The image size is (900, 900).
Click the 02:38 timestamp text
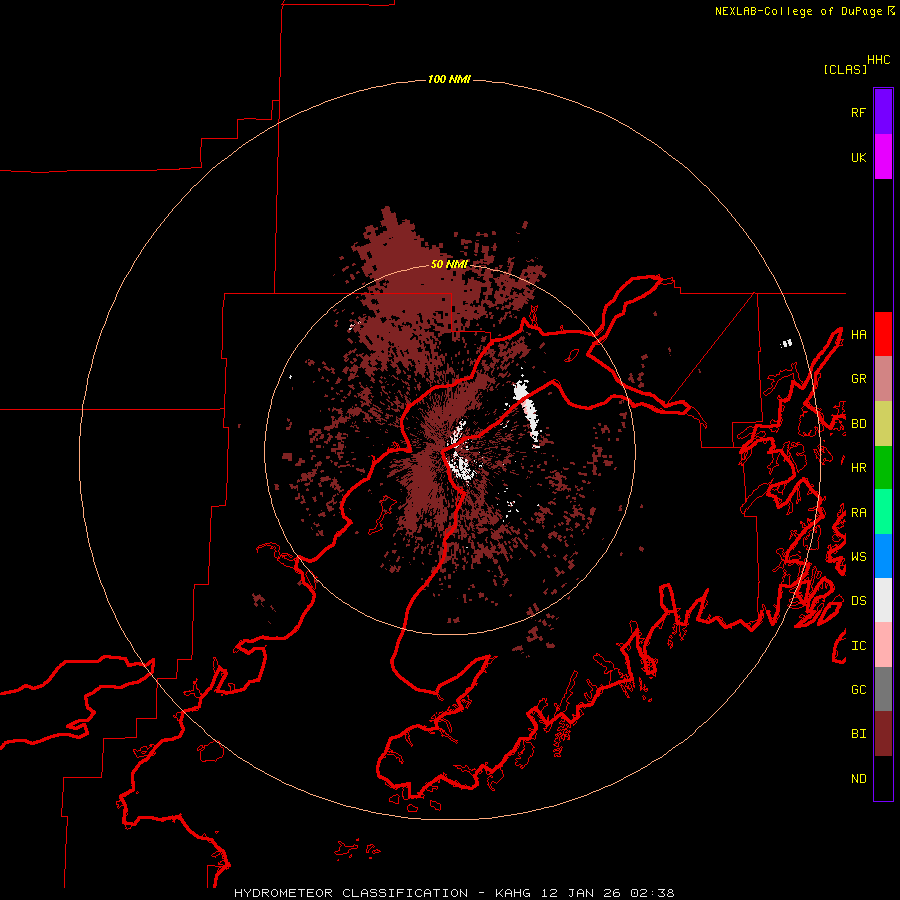[652, 893]
